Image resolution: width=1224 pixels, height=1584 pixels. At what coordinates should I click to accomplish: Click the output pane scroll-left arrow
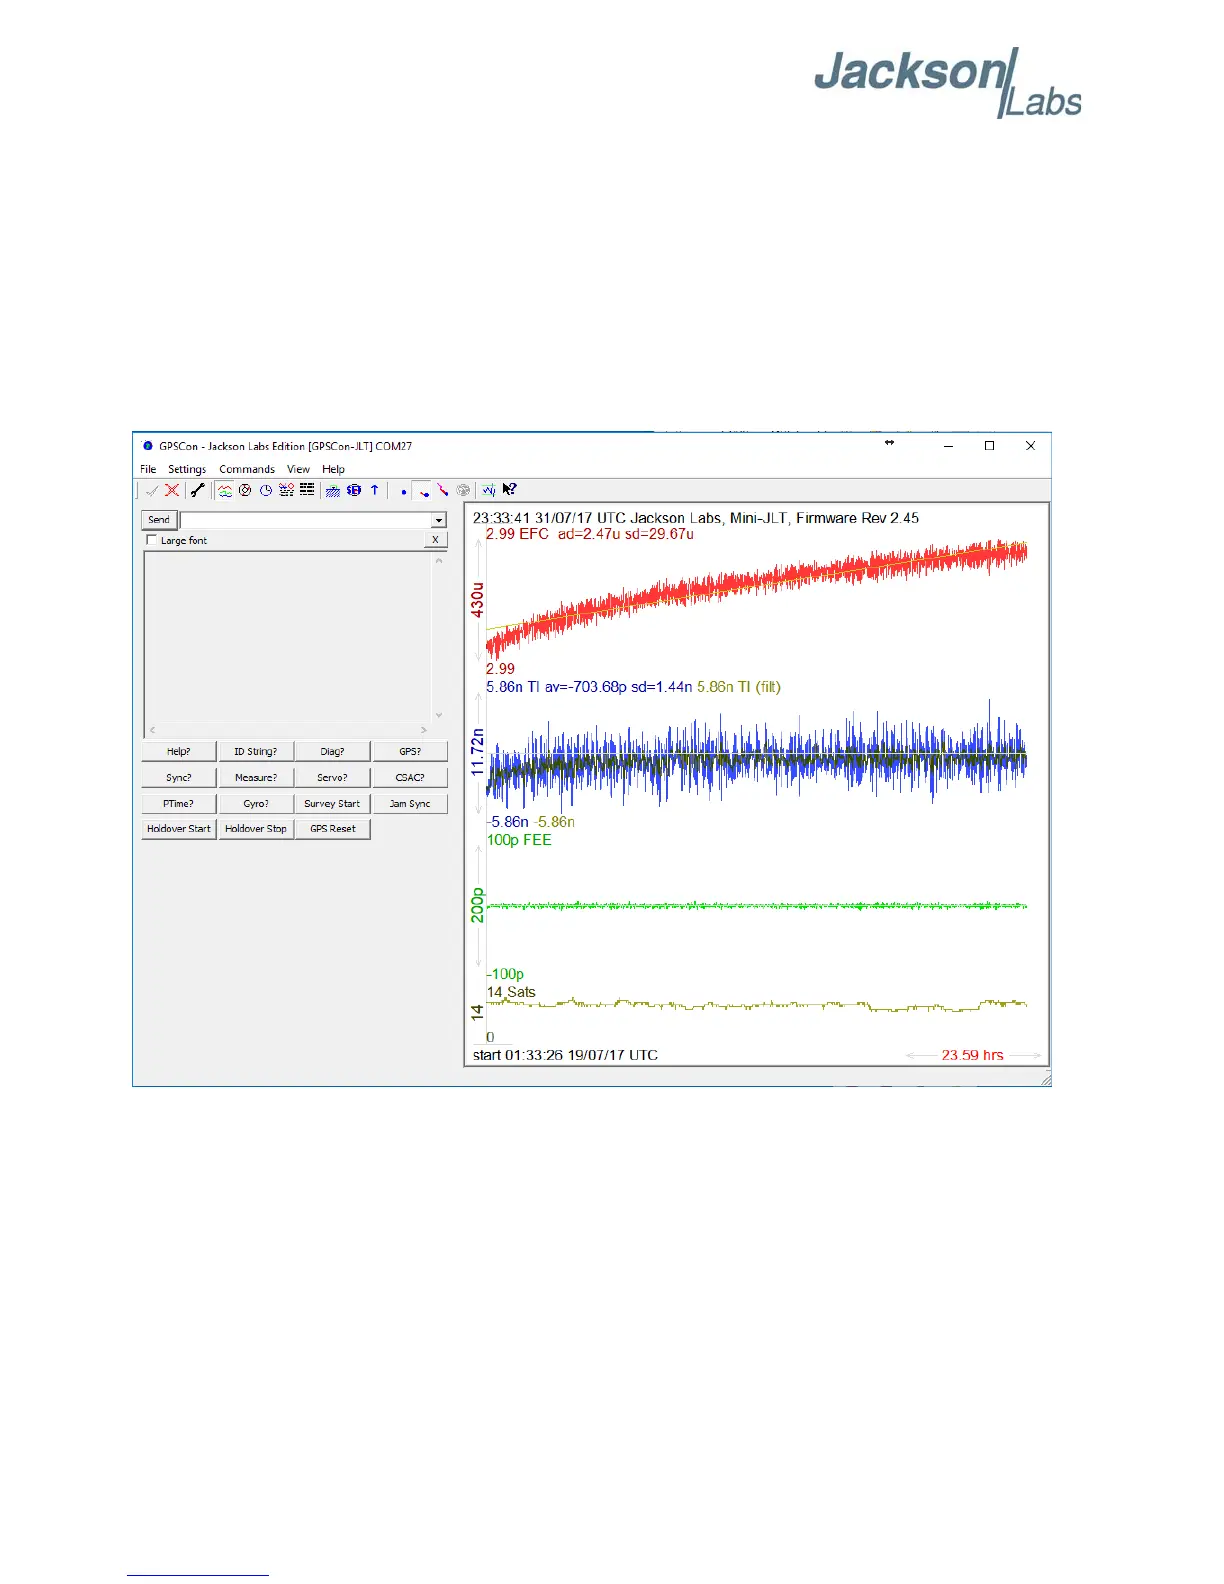click(152, 730)
